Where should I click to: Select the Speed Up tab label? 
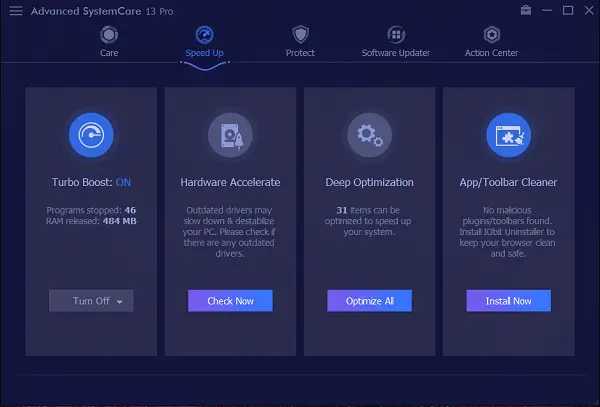204,53
